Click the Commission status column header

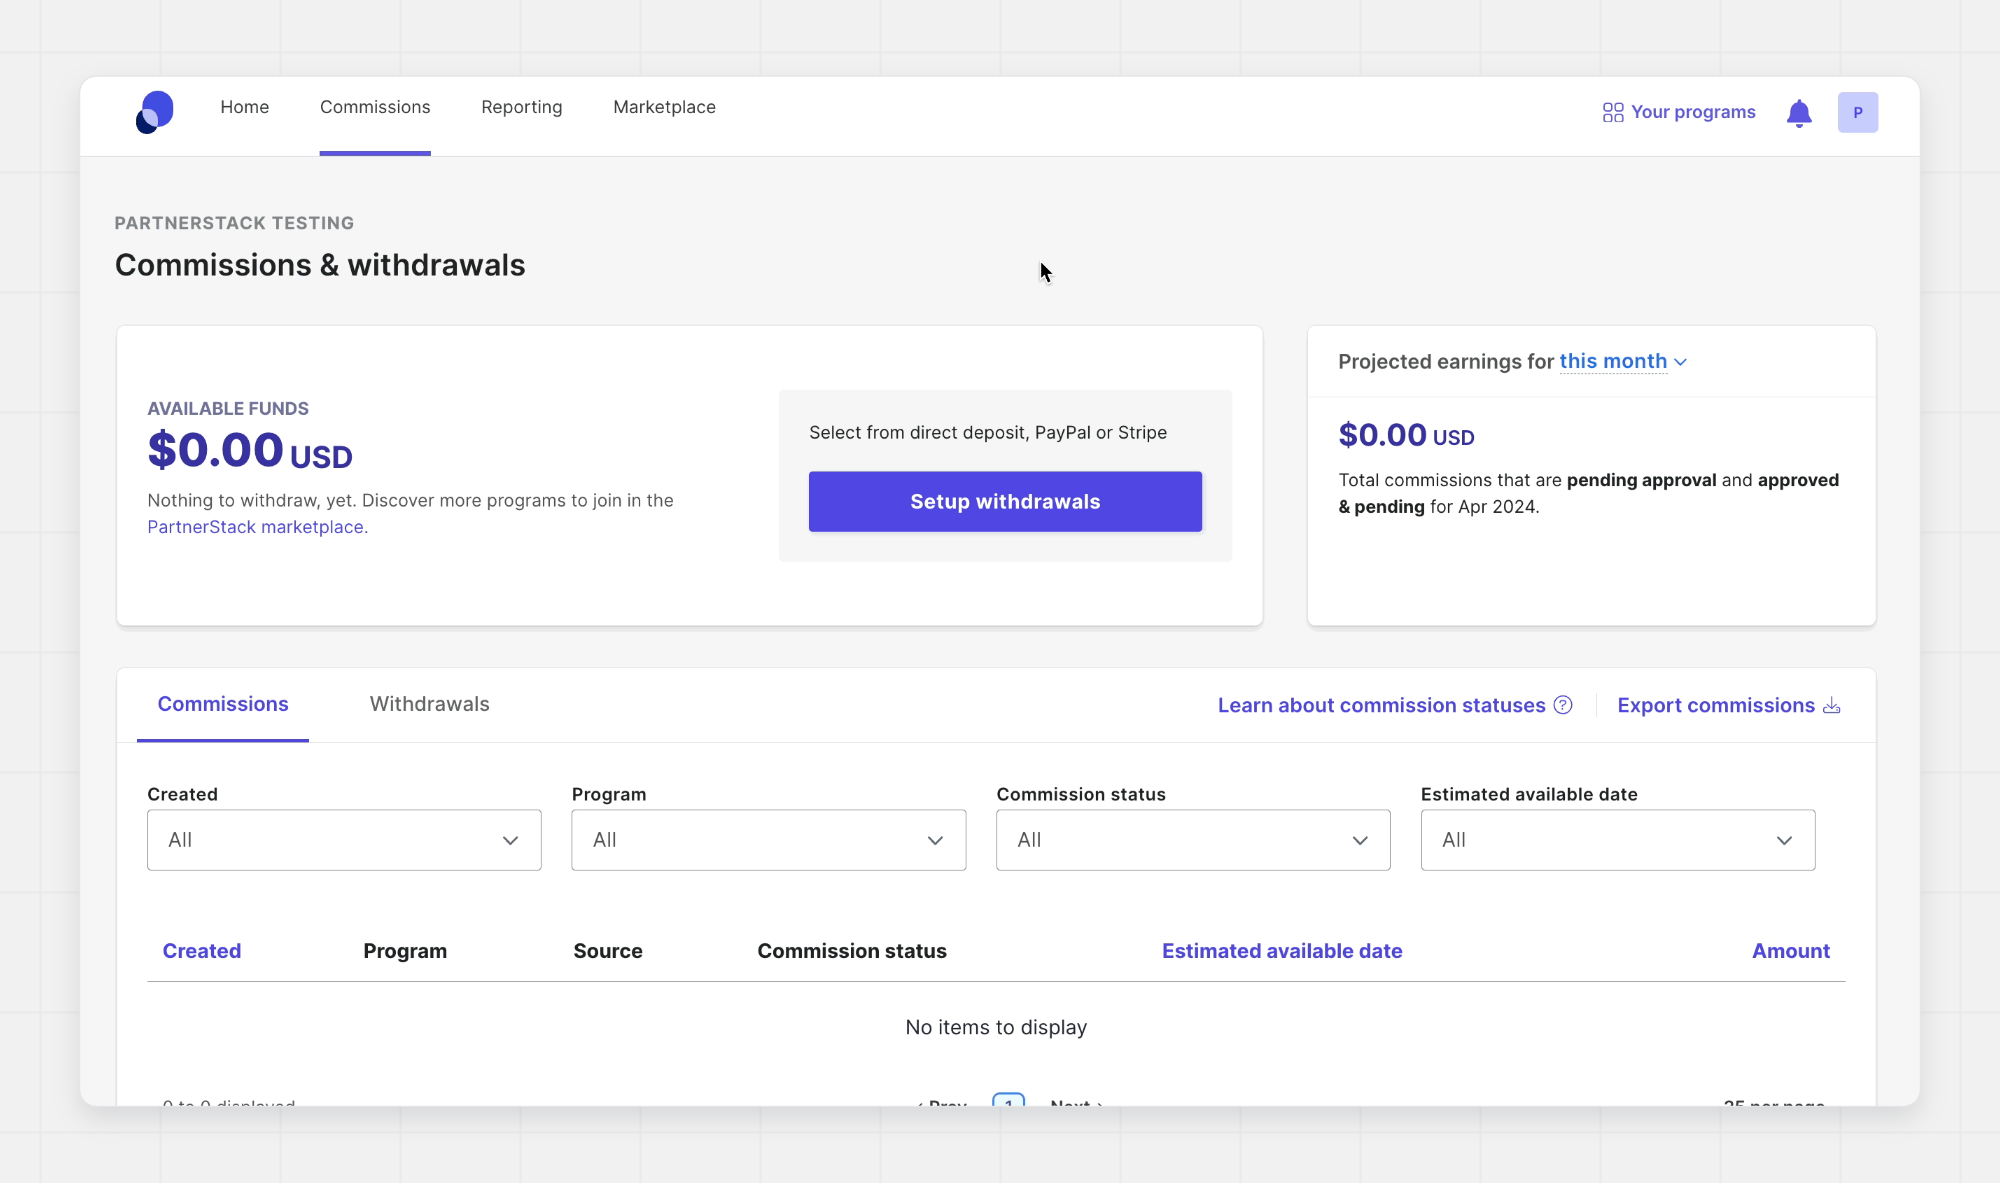pos(852,951)
